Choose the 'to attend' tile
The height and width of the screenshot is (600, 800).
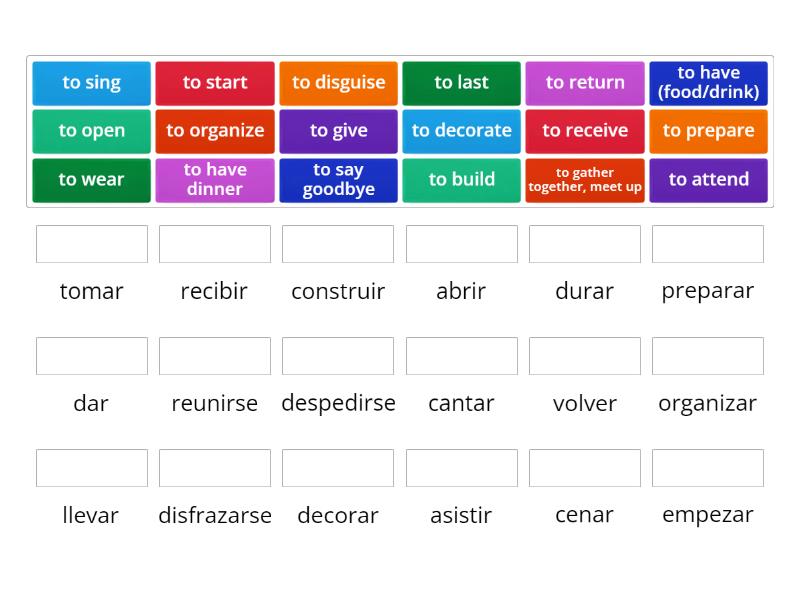tap(708, 180)
